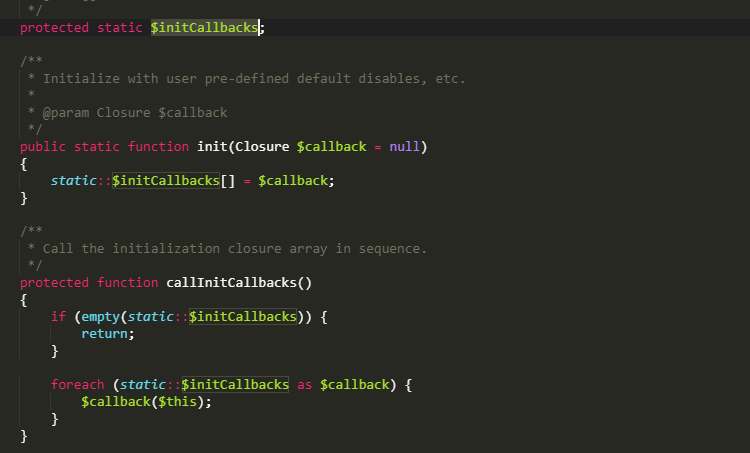The image size is (750, 453).
Task: Click the '@param Closure $callback' docblock line
Action: click(x=135, y=113)
